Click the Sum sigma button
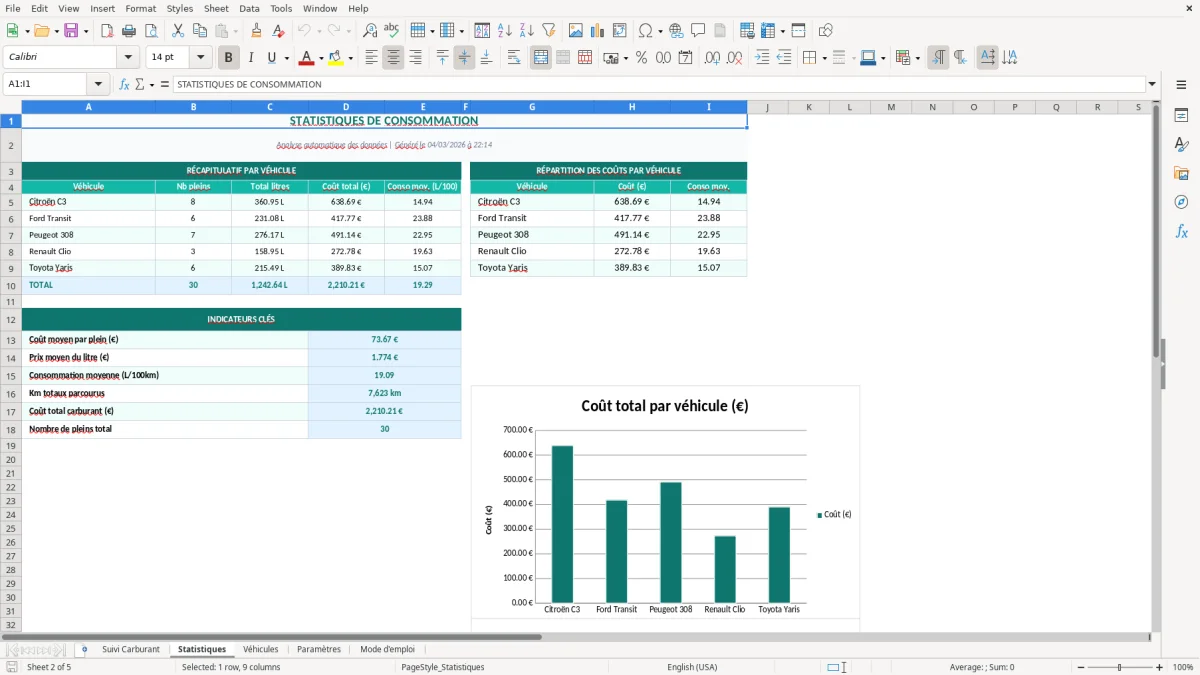 click(139, 85)
